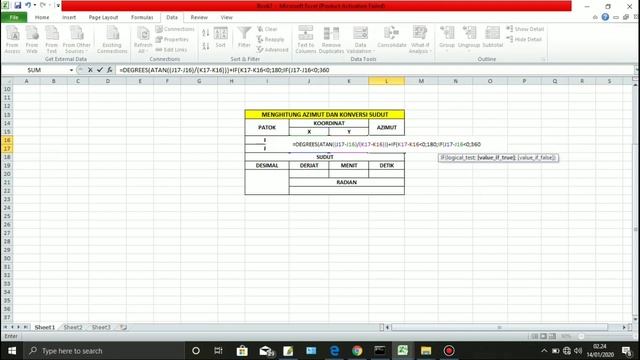Open Task View on the taskbar
Screen dimensions: 640x360
218,351
